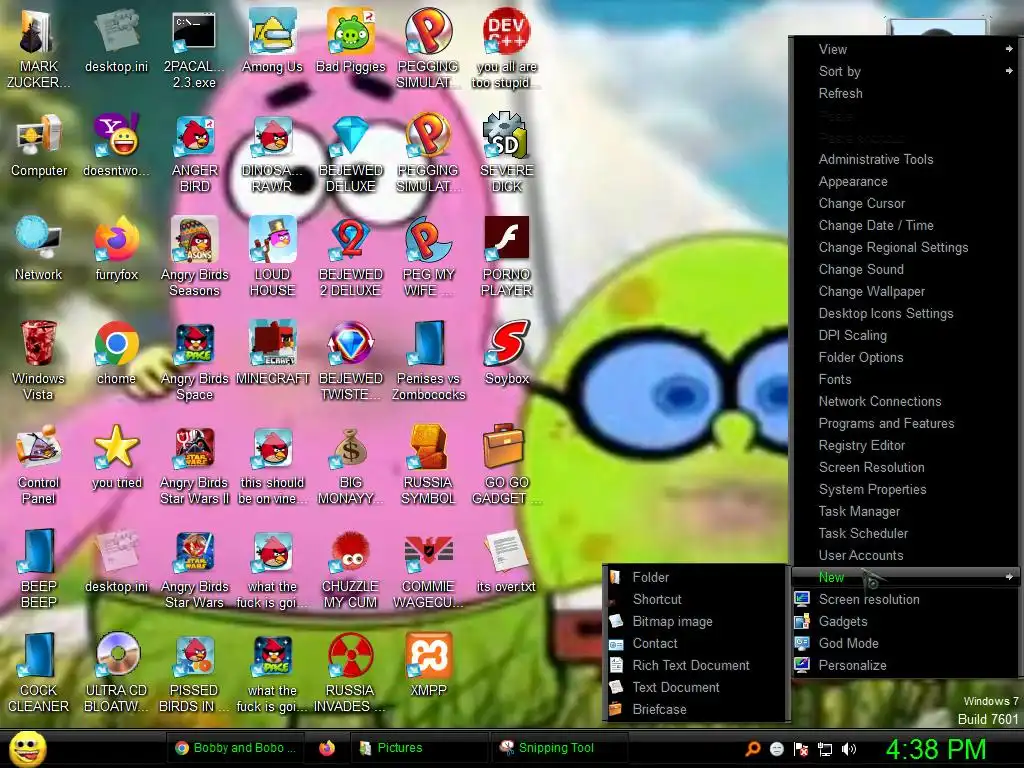
Task: Create a new Bitmap image
Action: coord(696,622)
